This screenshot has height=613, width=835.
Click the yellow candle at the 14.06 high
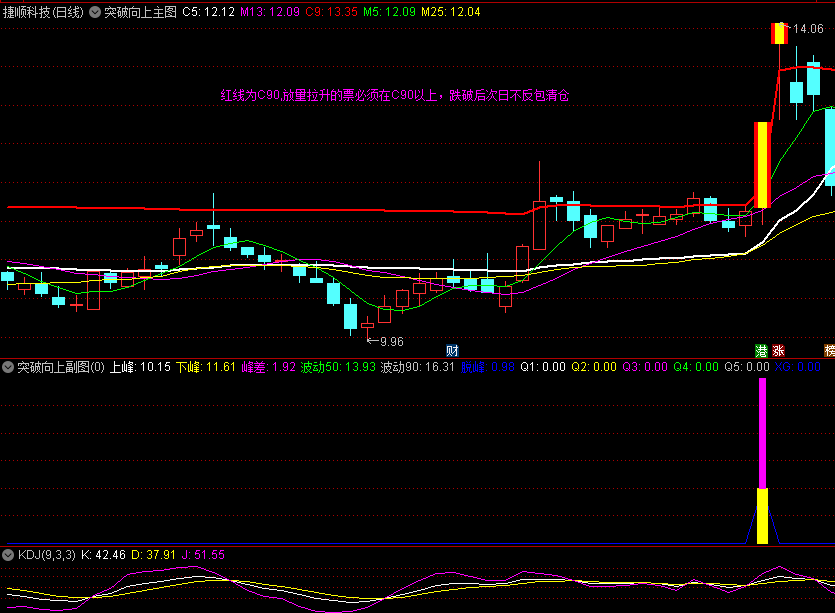[780, 34]
